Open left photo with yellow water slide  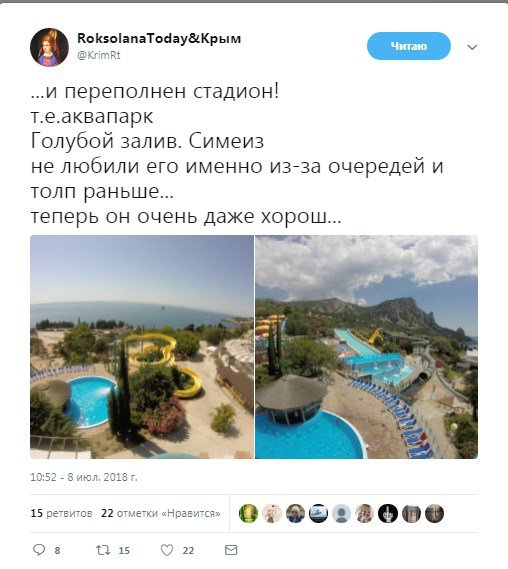coord(142,347)
